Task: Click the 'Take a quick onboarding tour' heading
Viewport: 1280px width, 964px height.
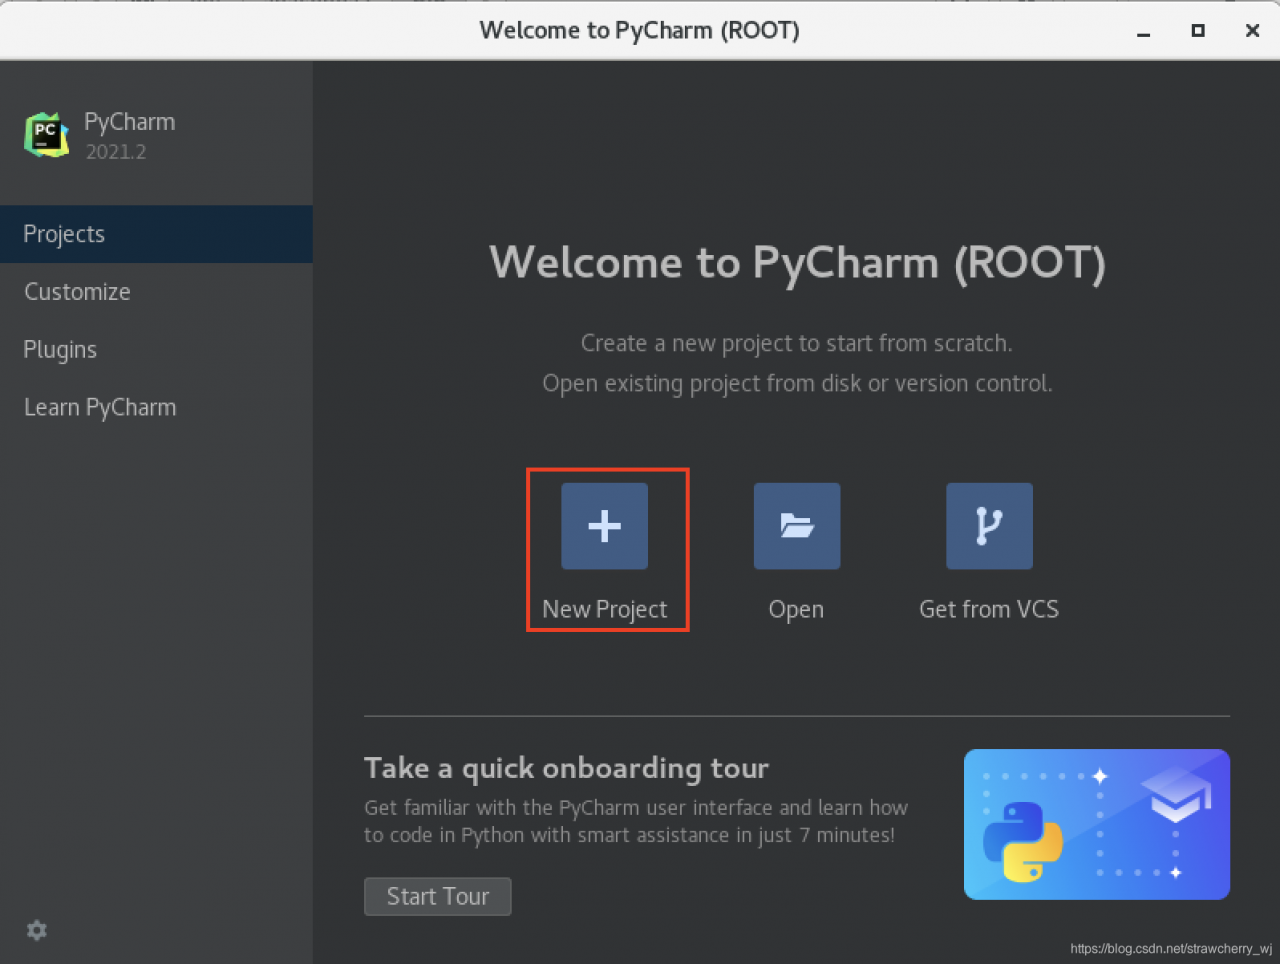Action: [x=566, y=768]
